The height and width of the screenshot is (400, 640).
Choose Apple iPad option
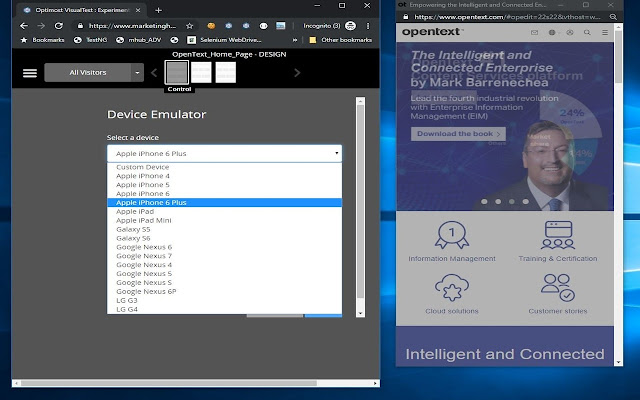pos(224,211)
